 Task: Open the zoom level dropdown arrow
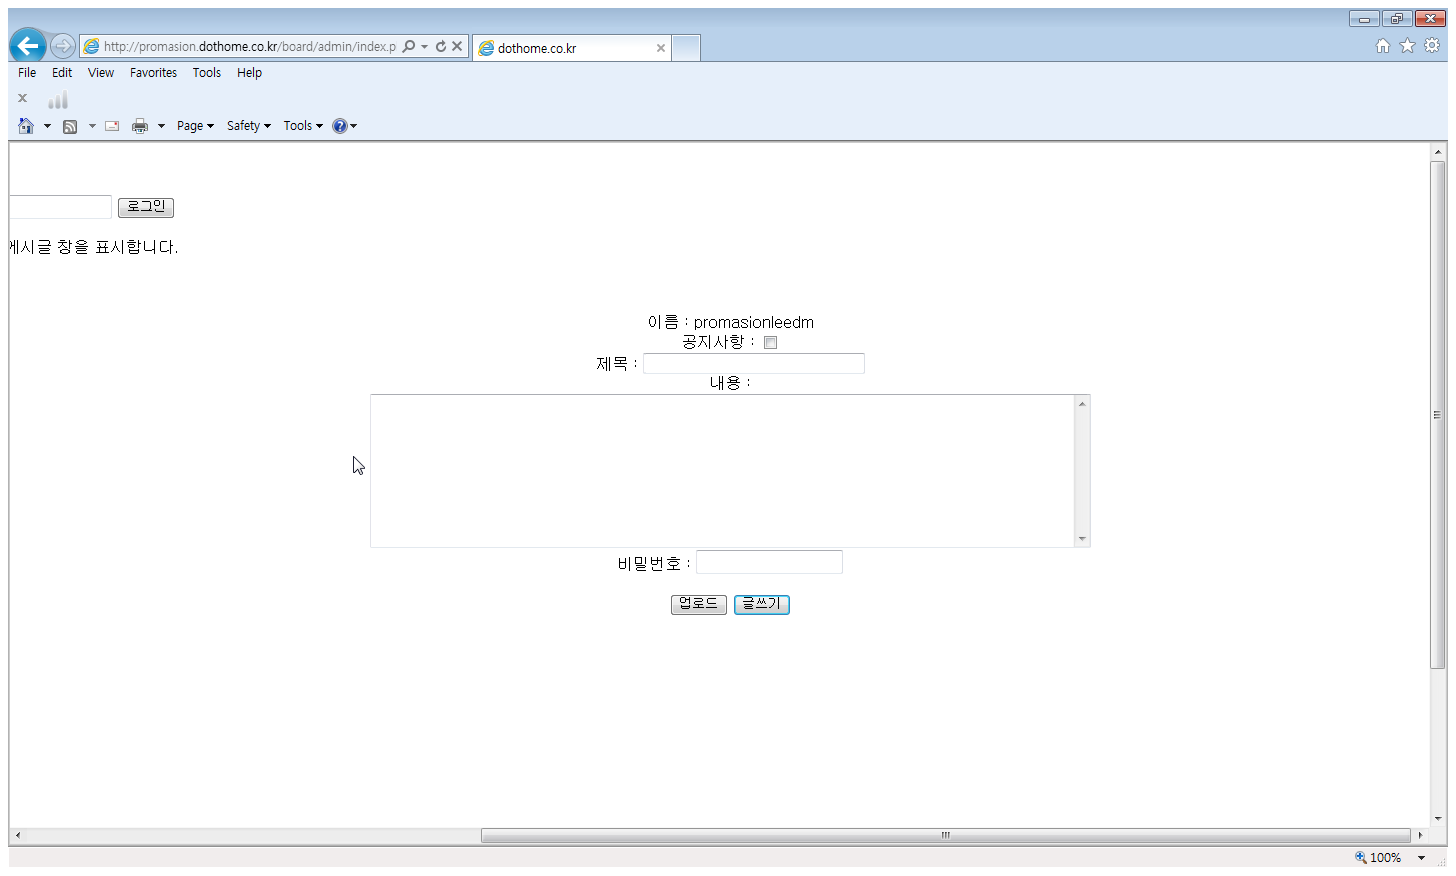(x=1421, y=858)
